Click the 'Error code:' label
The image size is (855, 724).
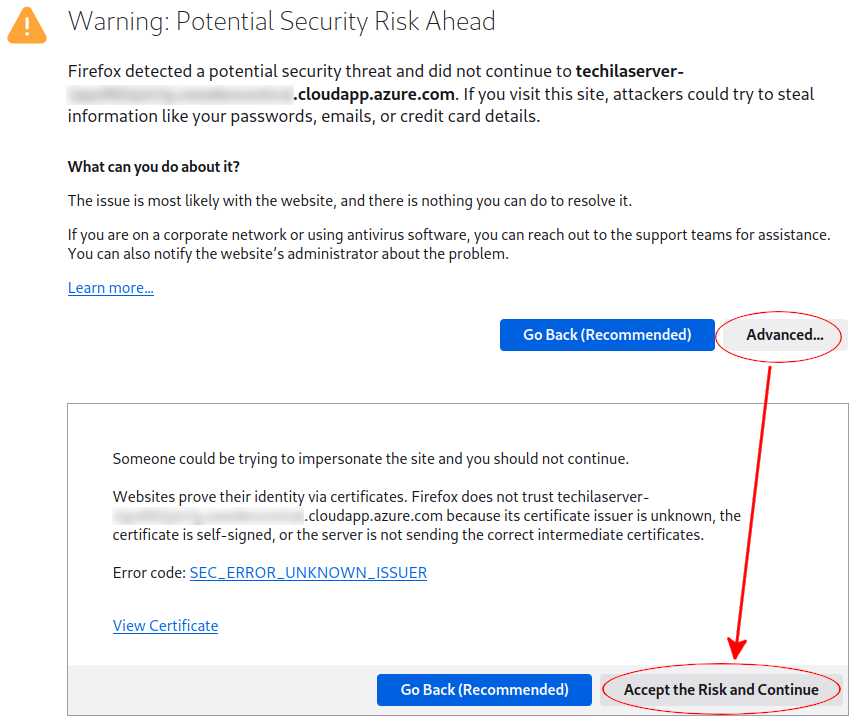click(x=149, y=573)
